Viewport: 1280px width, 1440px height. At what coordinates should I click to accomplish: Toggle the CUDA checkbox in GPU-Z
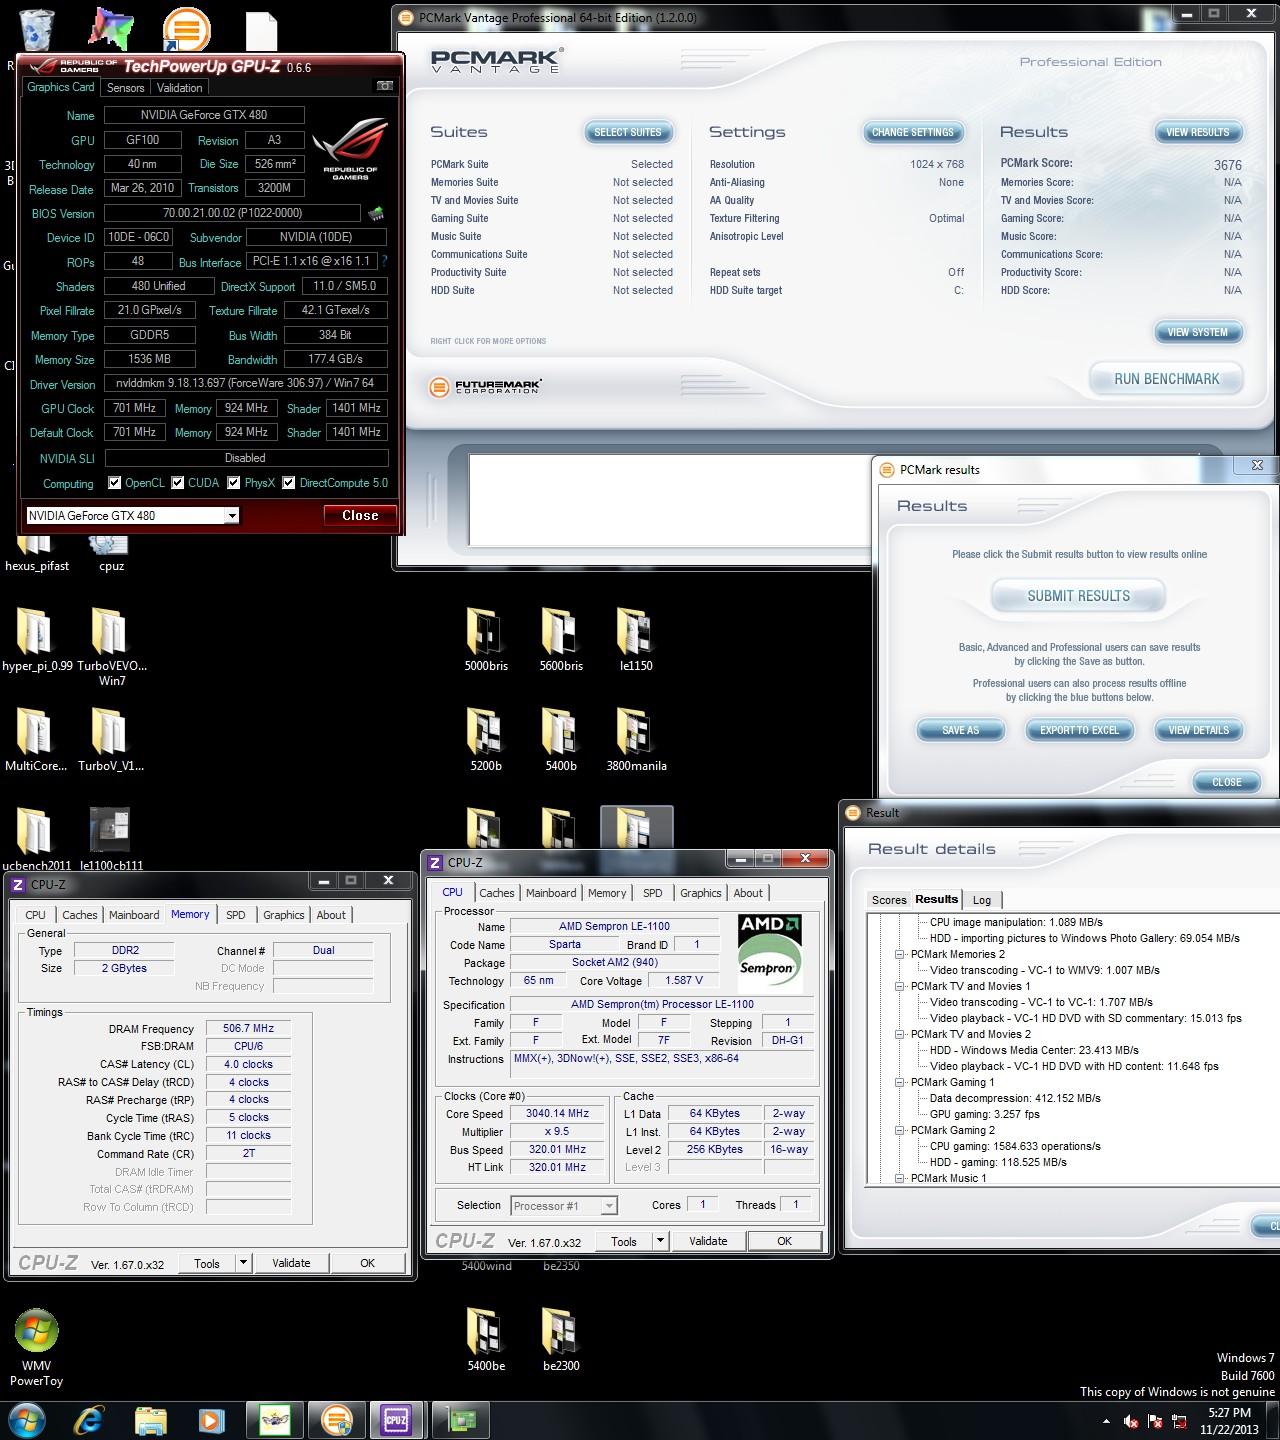tap(178, 483)
